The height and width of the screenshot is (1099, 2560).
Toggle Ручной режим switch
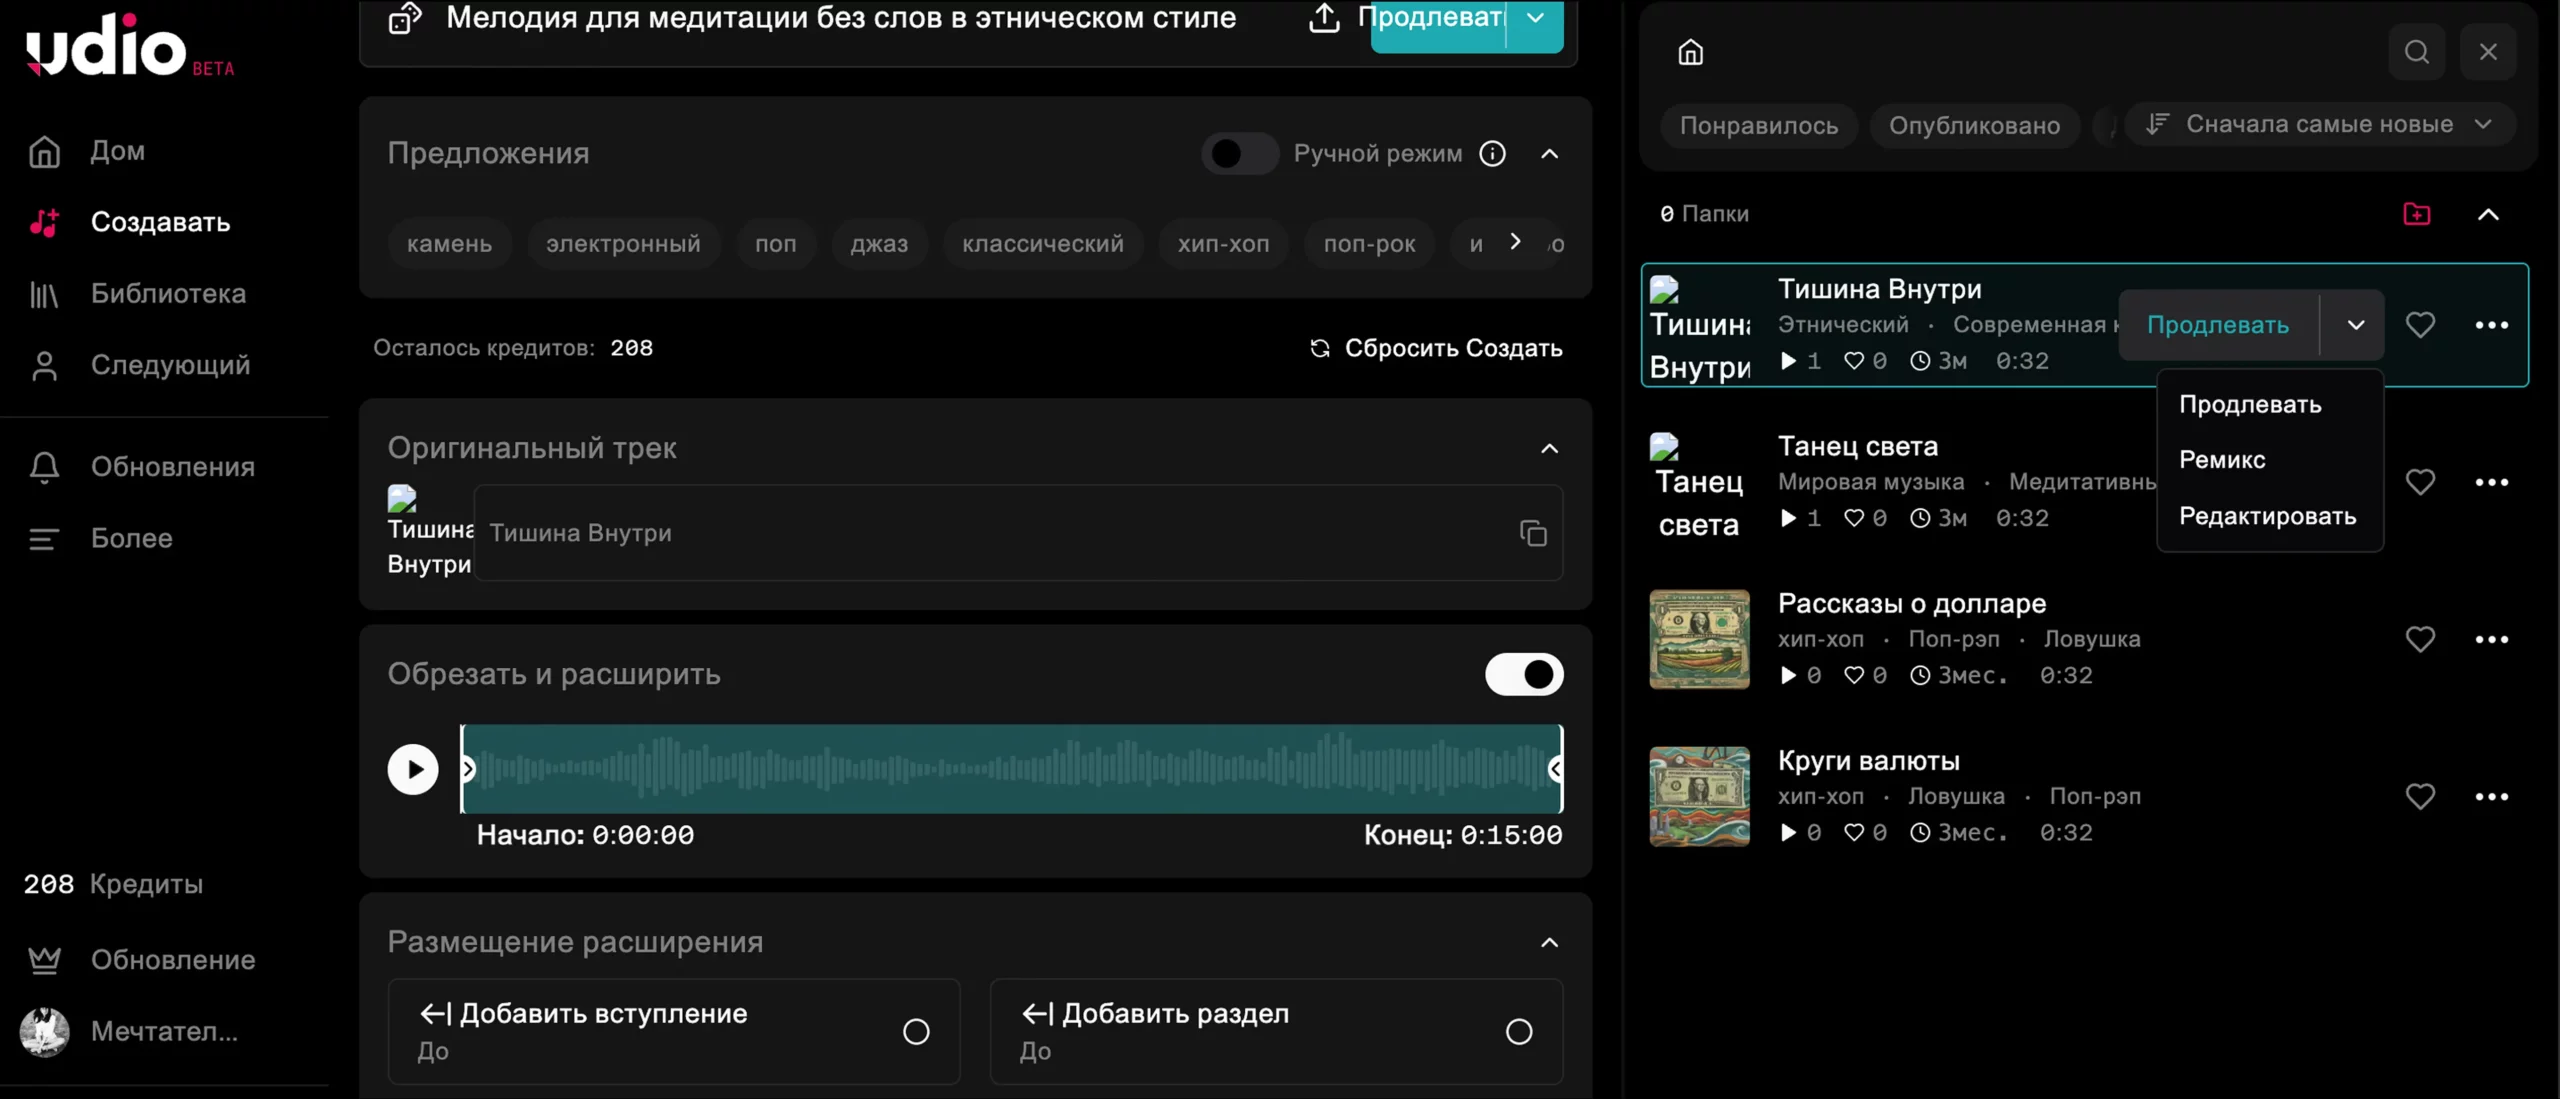click(1239, 154)
